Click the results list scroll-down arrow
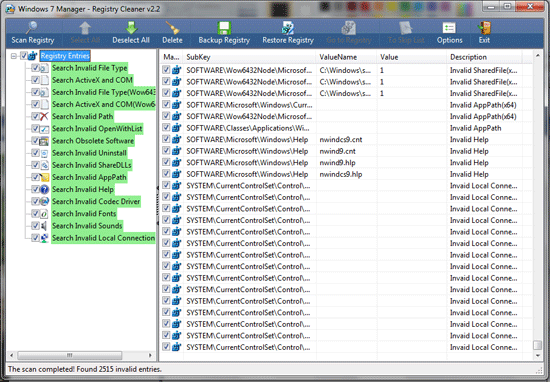 pyautogui.click(x=538, y=355)
